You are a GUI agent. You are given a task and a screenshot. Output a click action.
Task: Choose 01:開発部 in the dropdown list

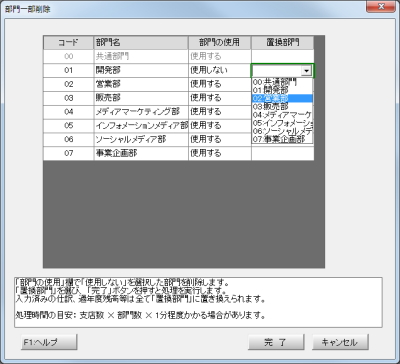[x=282, y=90]
